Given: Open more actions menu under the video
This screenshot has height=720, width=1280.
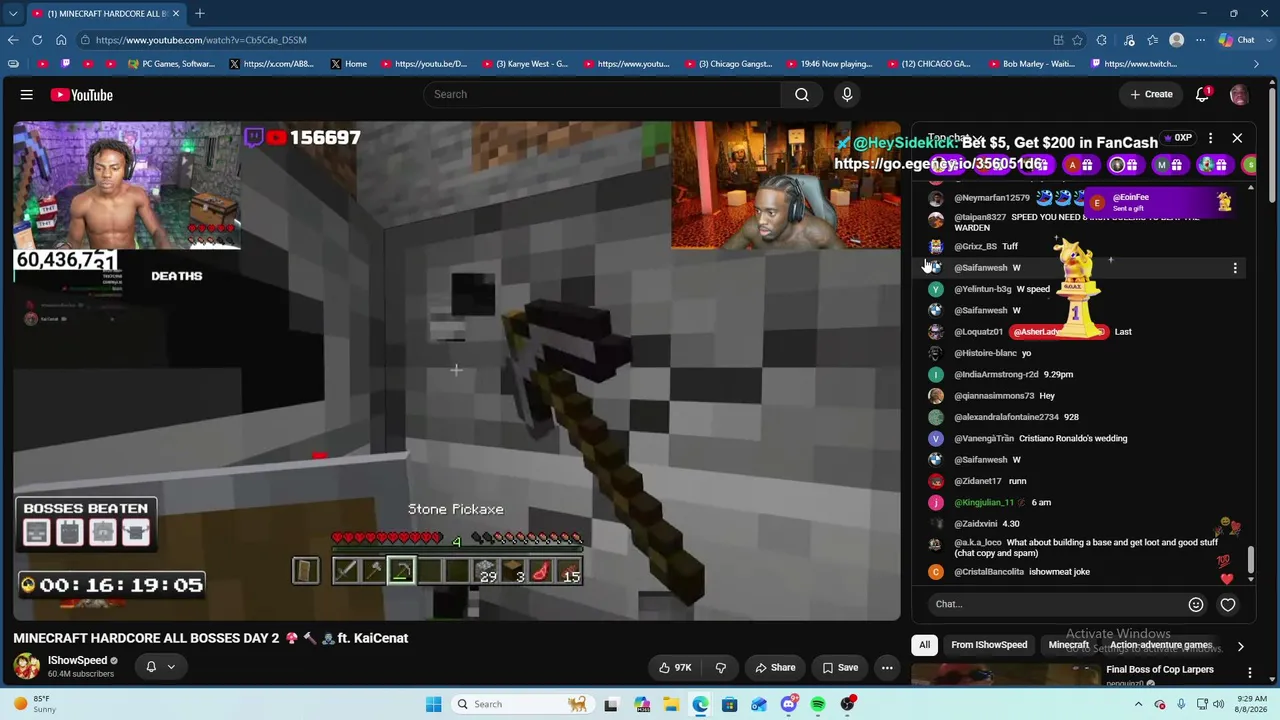Looking at the screenshot, I should (887, 667).
